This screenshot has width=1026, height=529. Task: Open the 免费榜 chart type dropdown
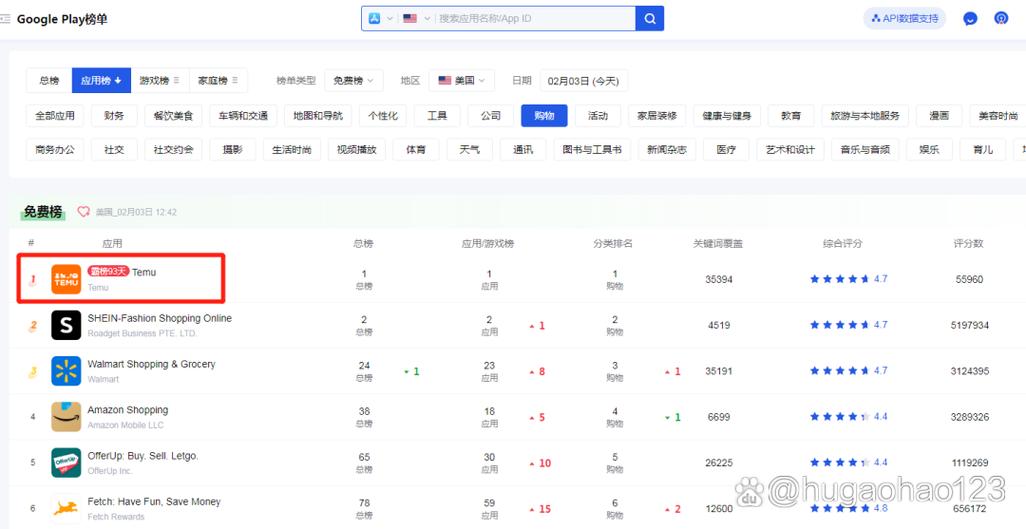353,81
